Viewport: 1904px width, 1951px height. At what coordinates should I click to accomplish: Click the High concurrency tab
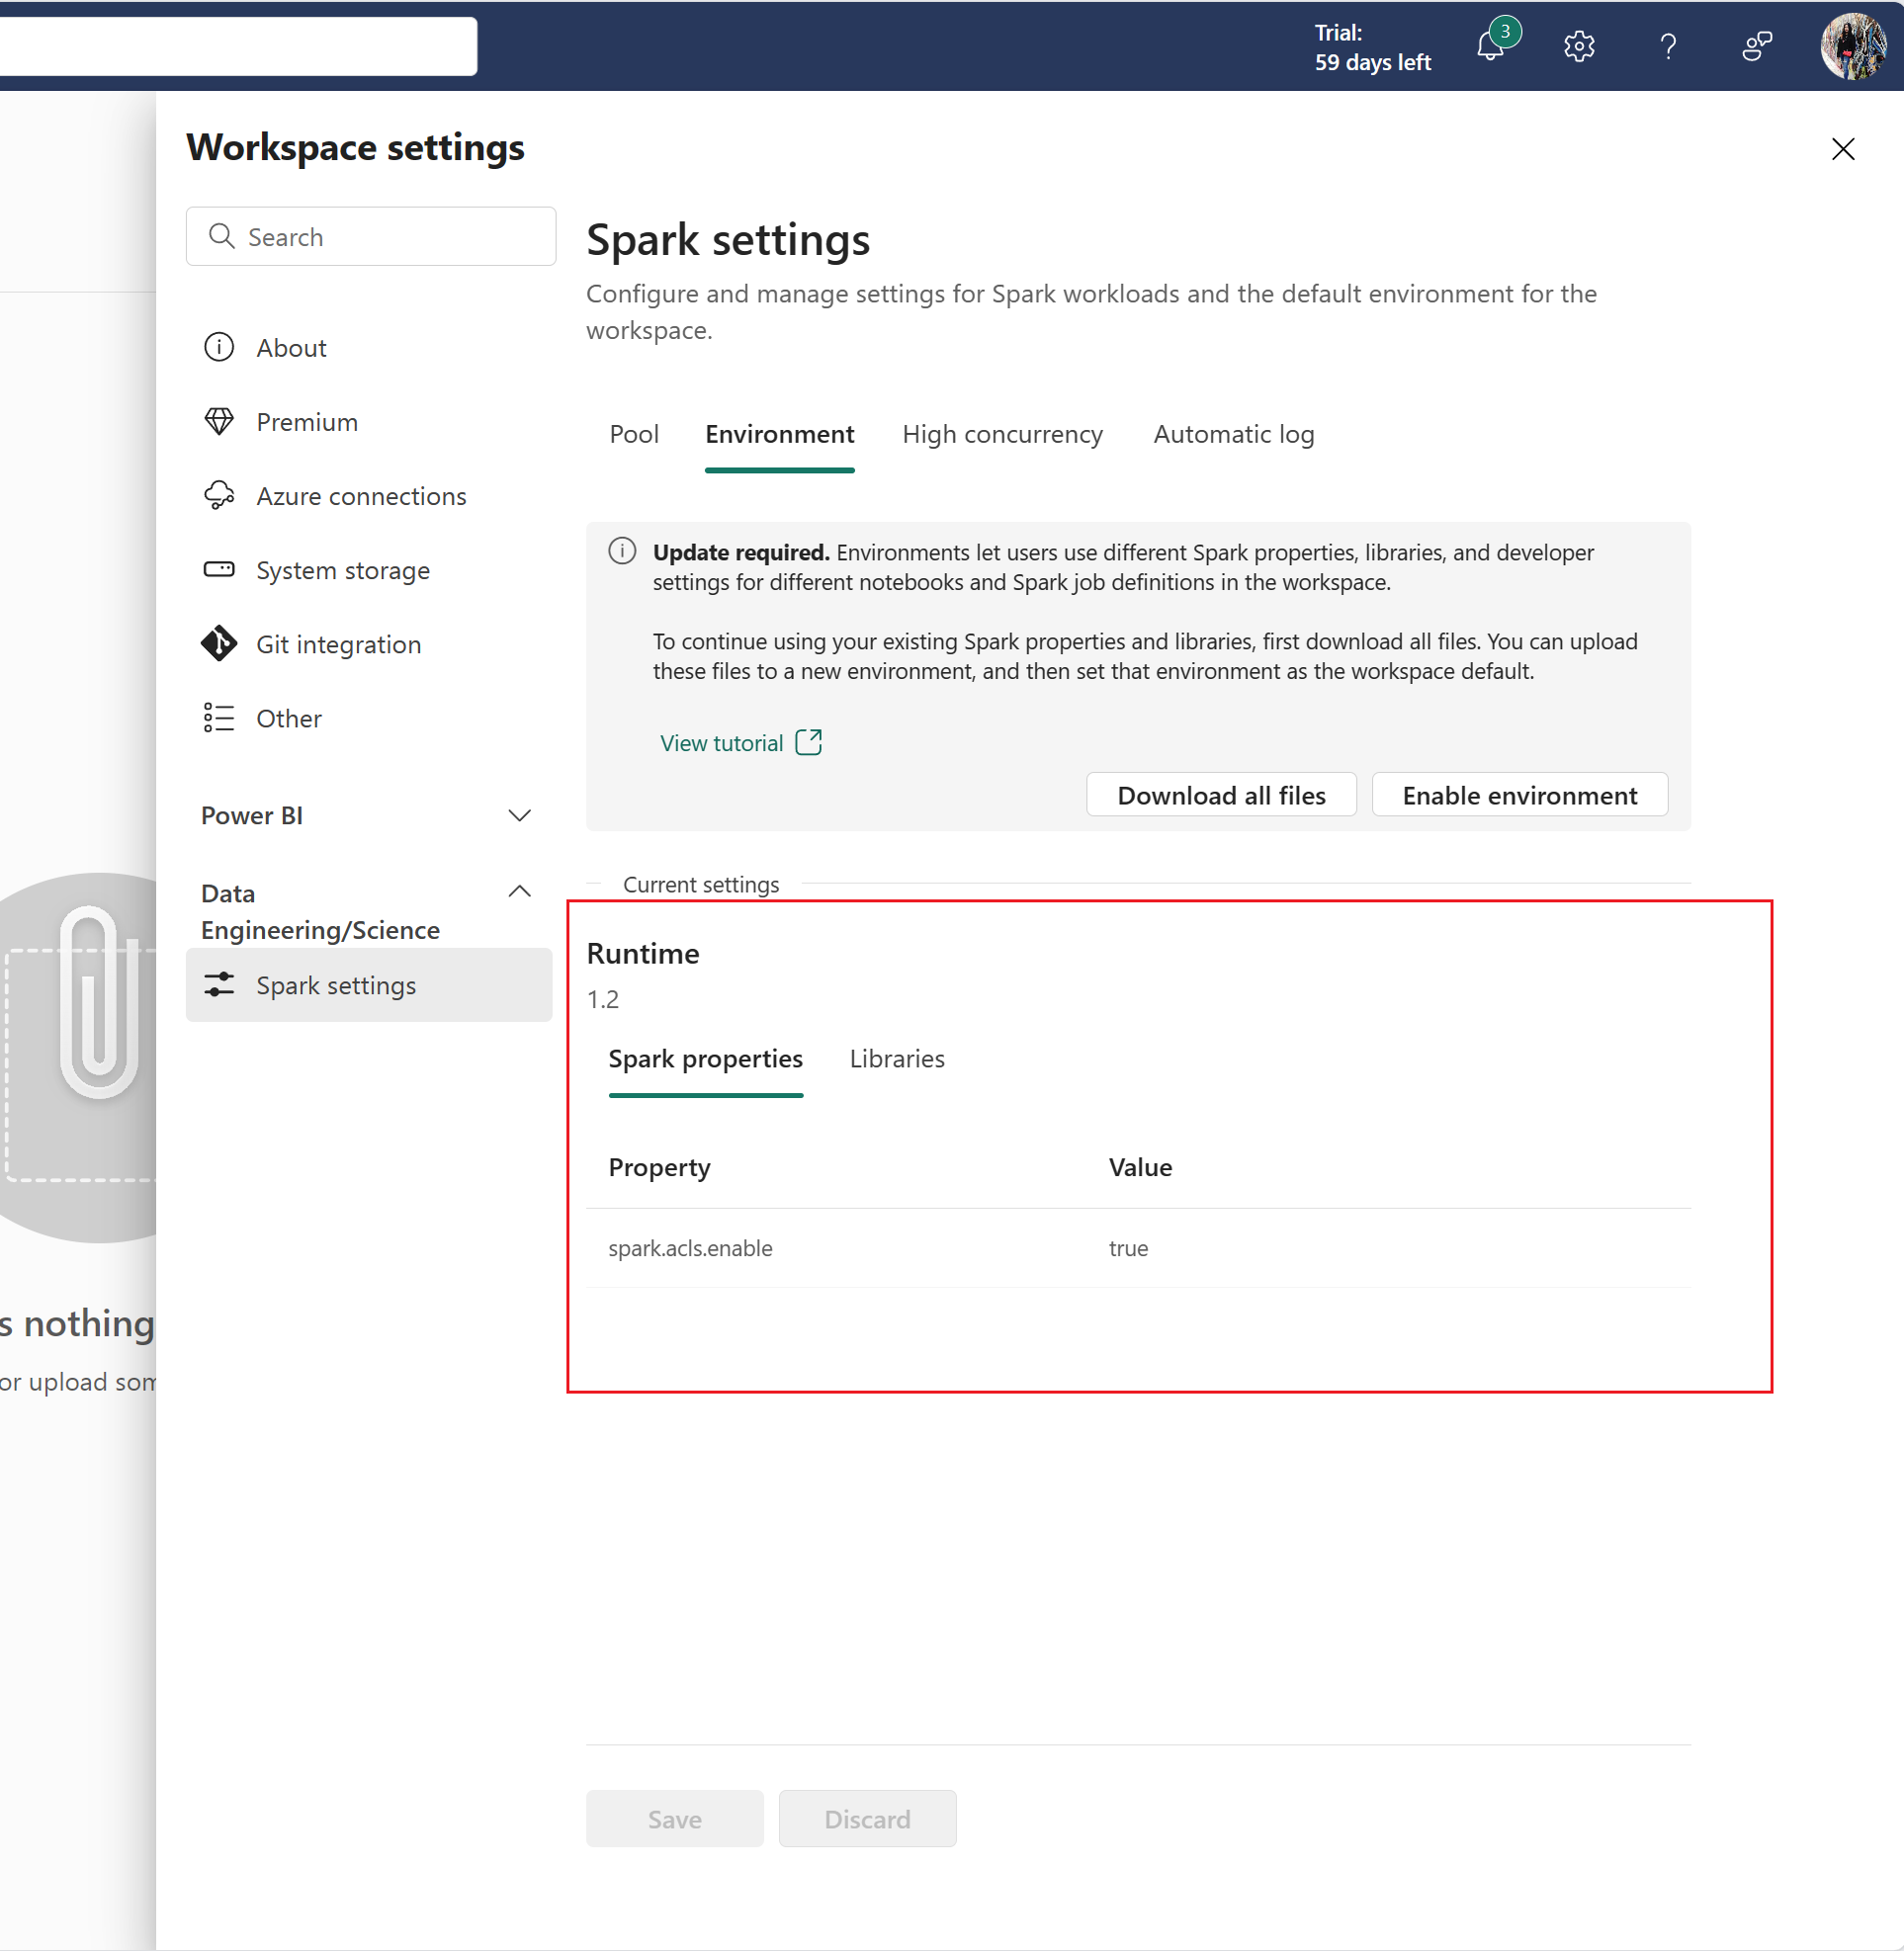tap(1002, 434)
